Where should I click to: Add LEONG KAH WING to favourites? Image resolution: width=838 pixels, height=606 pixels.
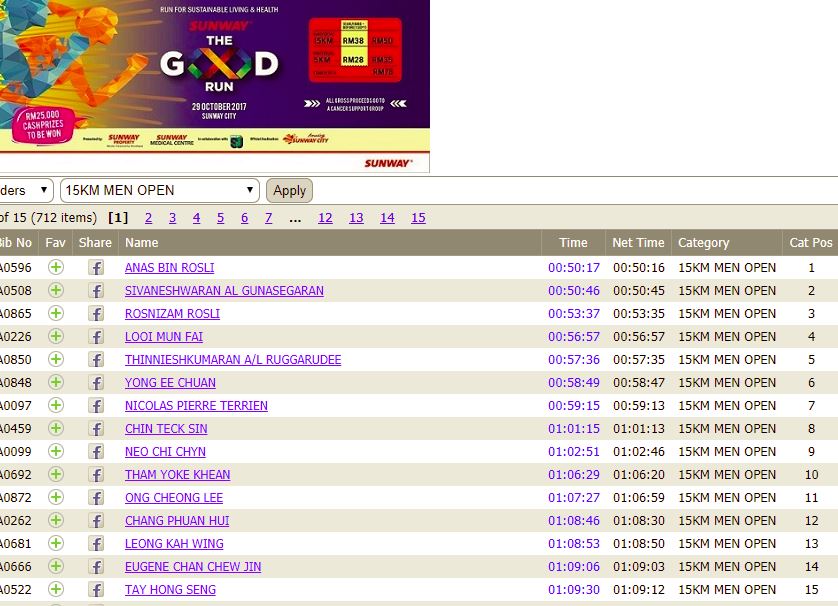[56, 543]
